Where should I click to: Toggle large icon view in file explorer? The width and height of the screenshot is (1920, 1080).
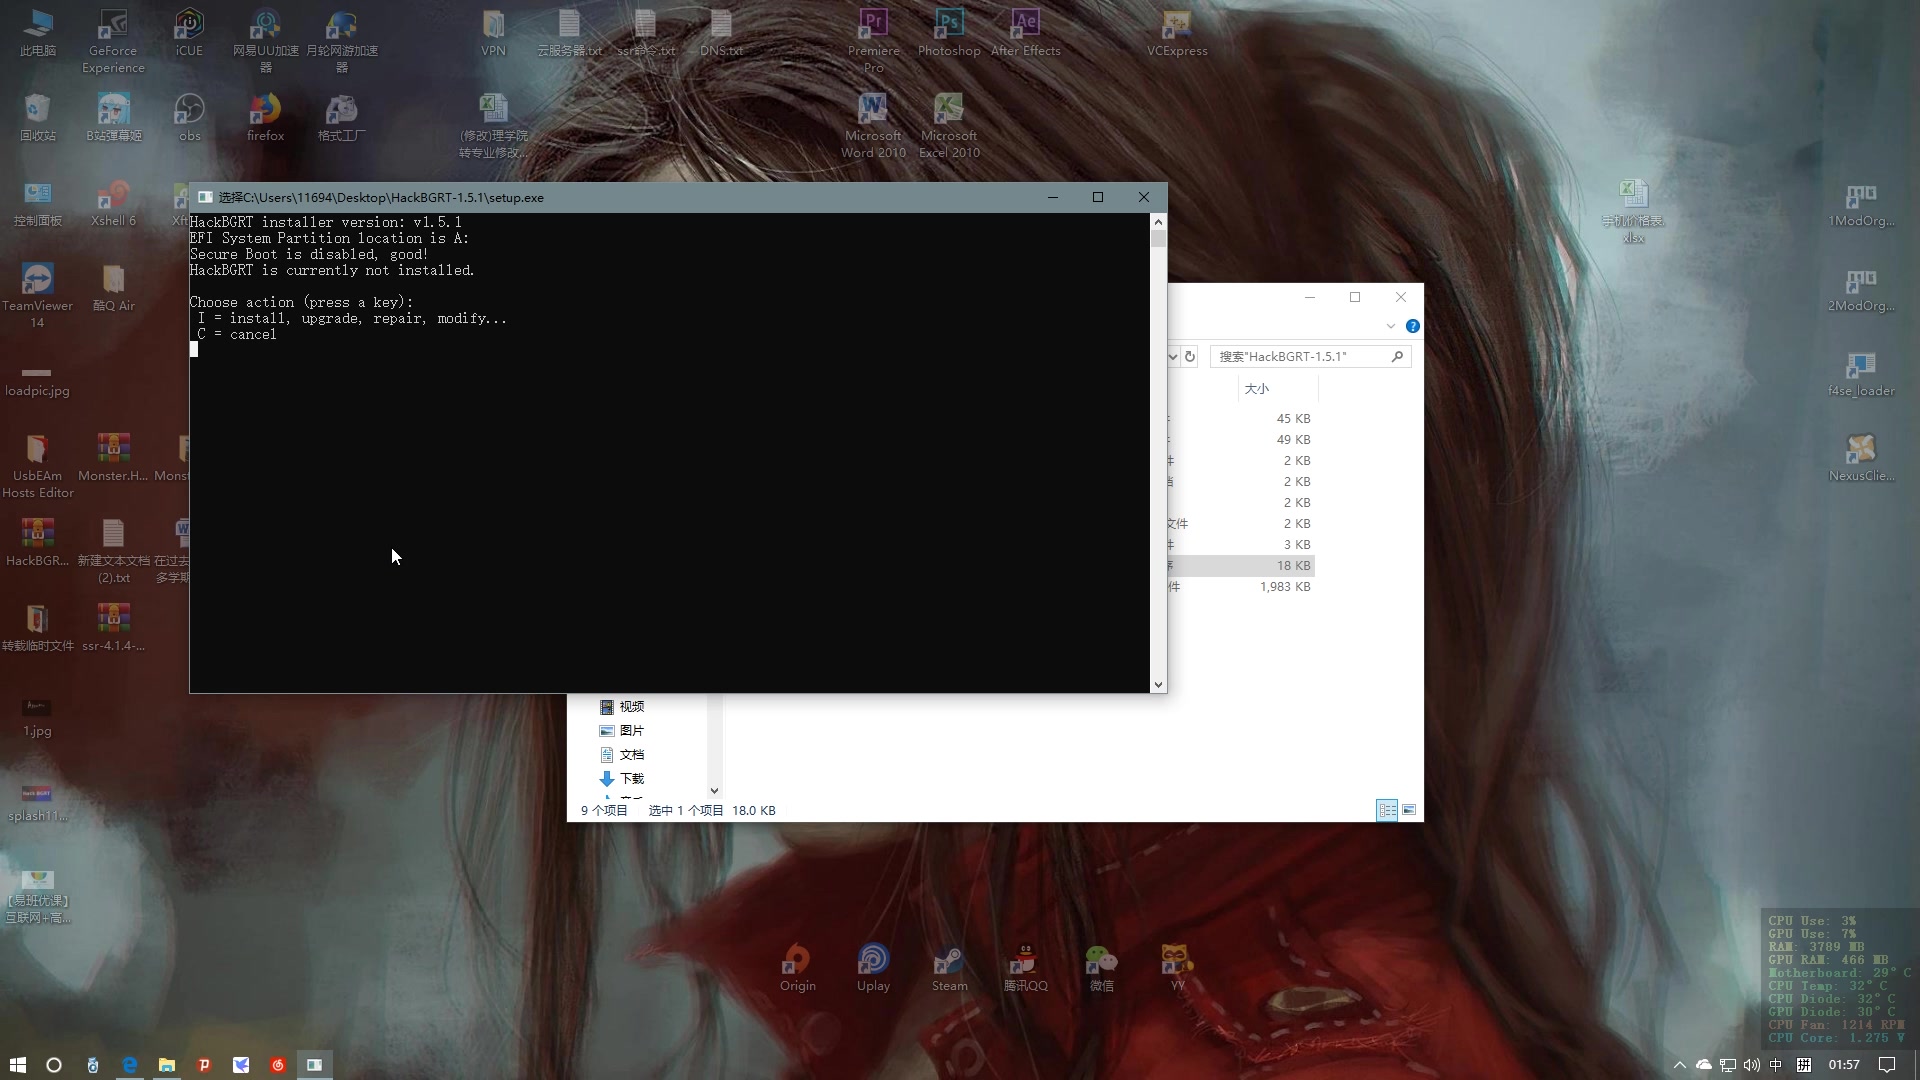1410,810
